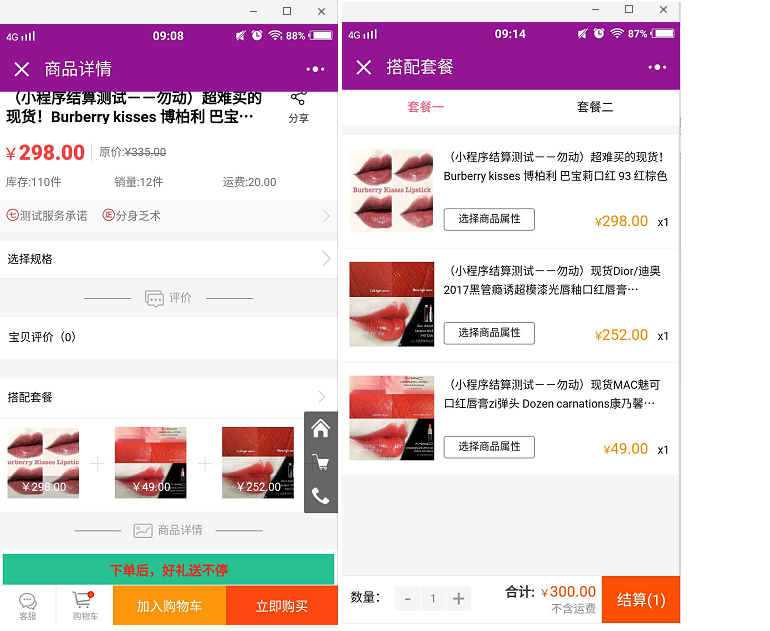Click 原价:¥335.00 original price text
This screenshot has width=770, height=631.
133,152
